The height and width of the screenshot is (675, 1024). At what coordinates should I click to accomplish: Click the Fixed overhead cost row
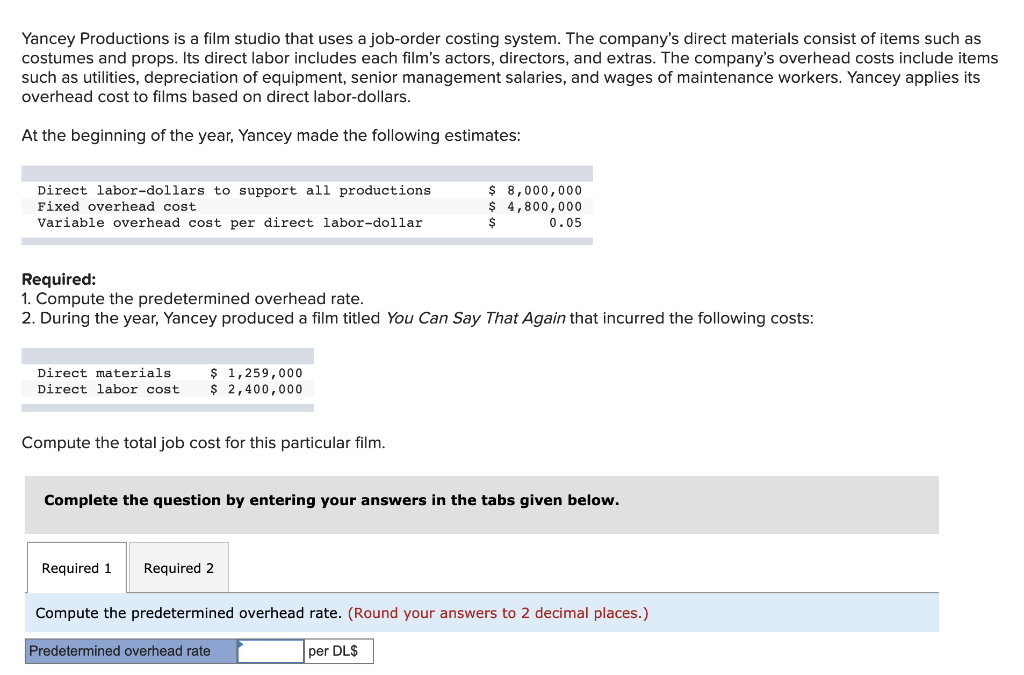(x=300, y=206)
